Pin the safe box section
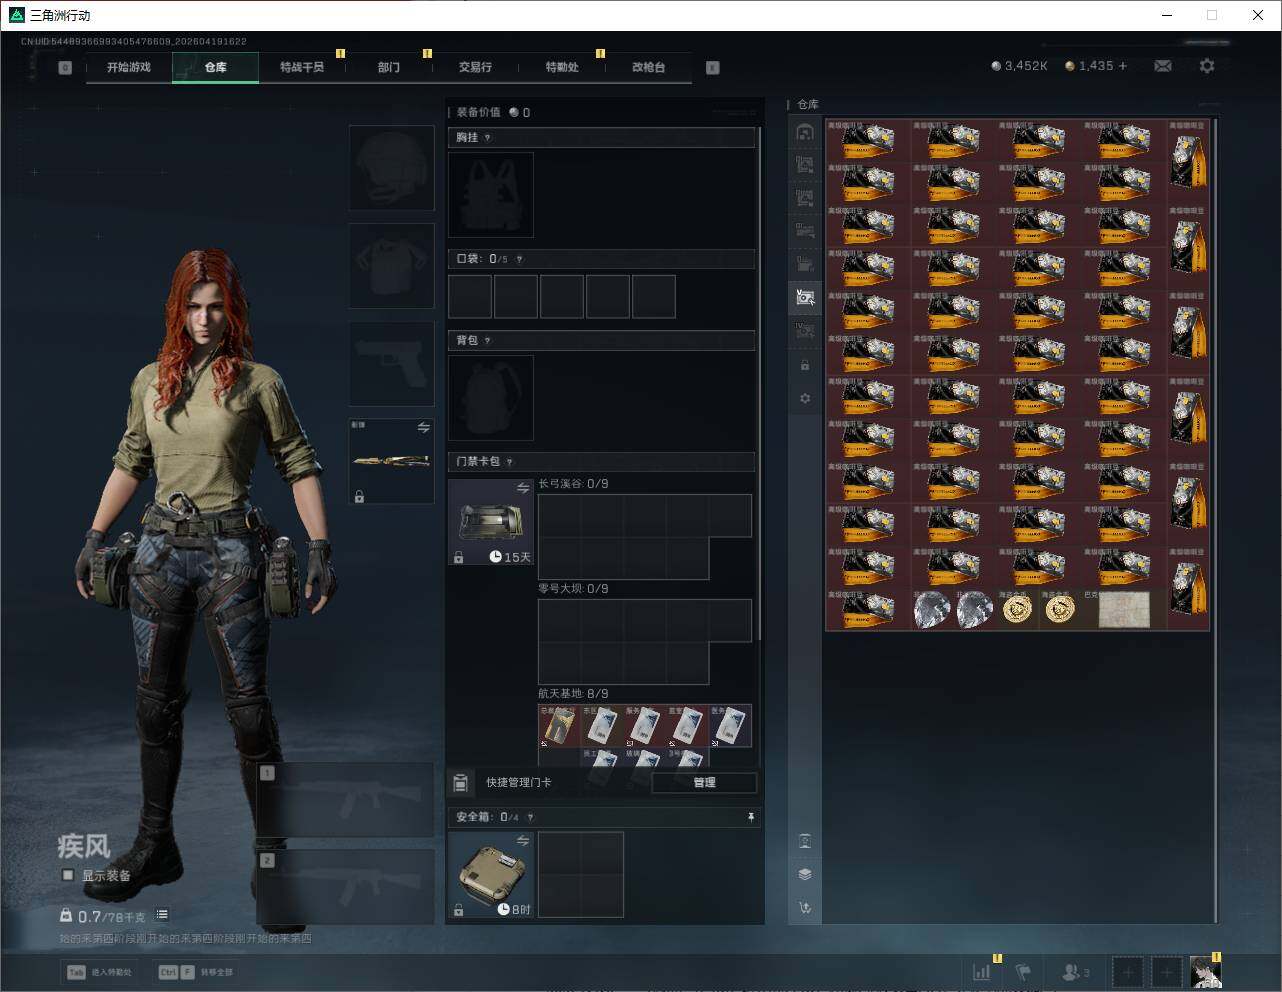The image size is (1282, 992). pyautogui.click(x=751, y=817)
